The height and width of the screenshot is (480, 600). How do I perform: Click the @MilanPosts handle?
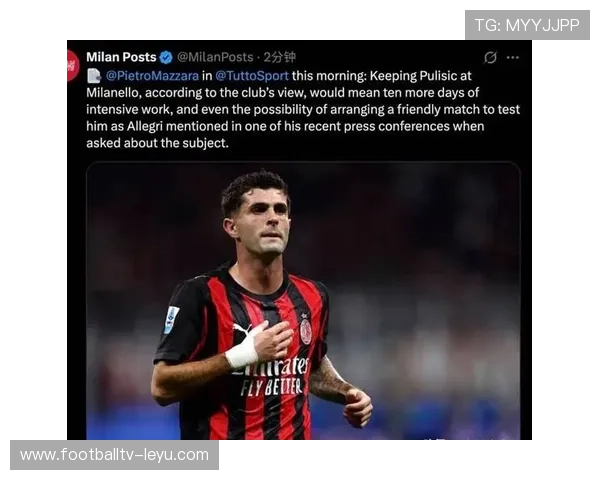click(x=215, y=57)
